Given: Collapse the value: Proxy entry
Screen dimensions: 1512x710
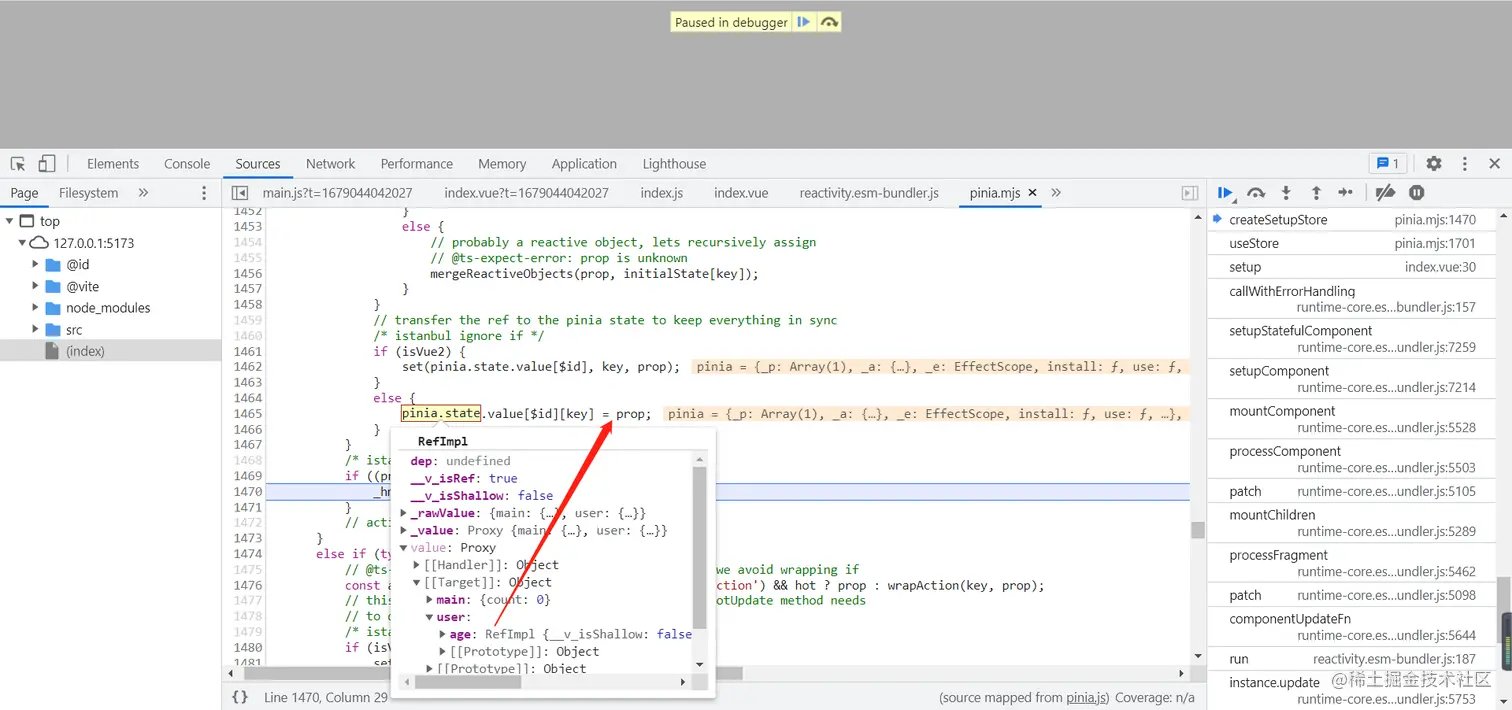Looking at the screenshot, I should 404,547.
